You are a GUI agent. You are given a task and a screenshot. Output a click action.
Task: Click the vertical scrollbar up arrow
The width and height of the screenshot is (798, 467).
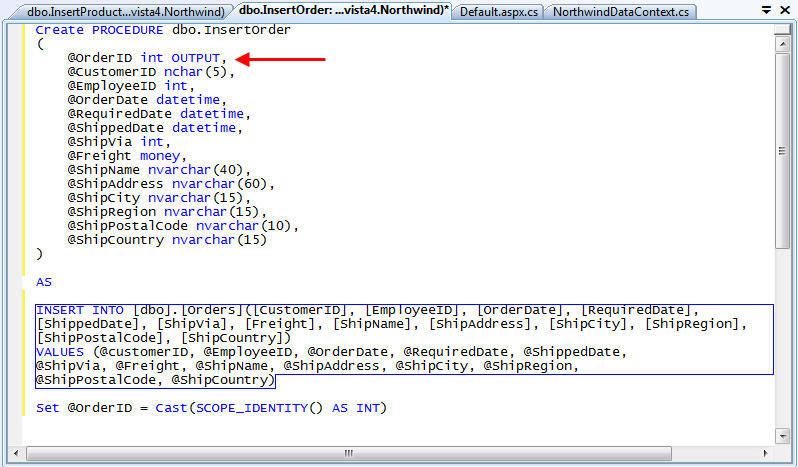(782, 44)
